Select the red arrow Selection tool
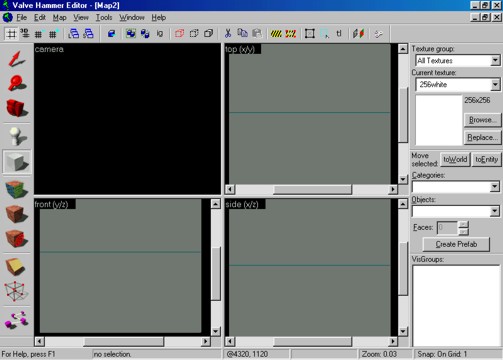 tap(17, 59)
